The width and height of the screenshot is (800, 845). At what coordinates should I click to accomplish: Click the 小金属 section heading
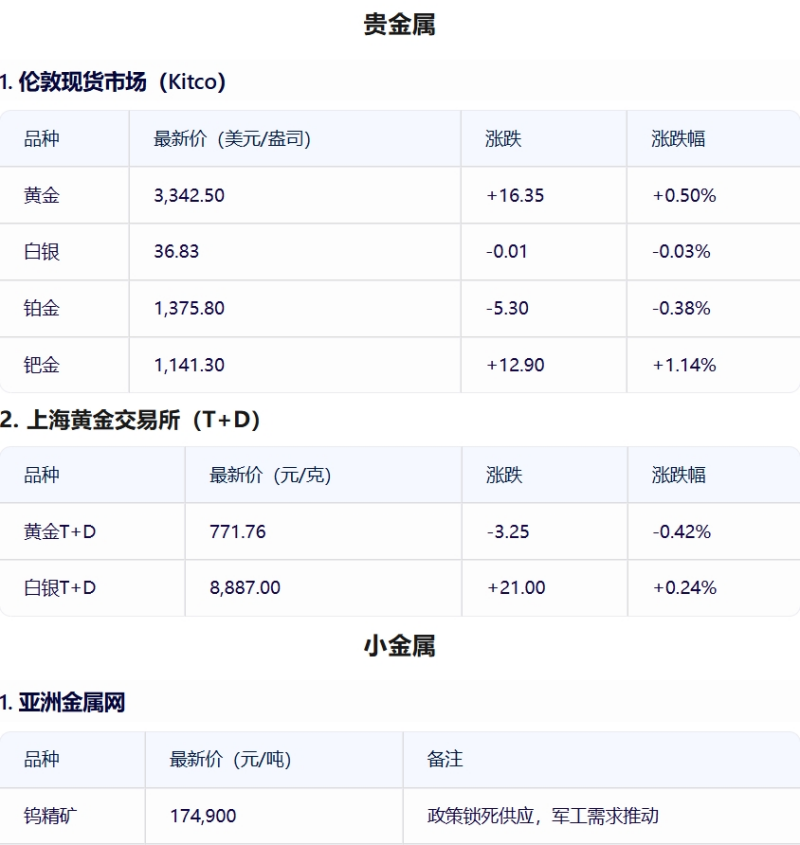pos(399,646)
